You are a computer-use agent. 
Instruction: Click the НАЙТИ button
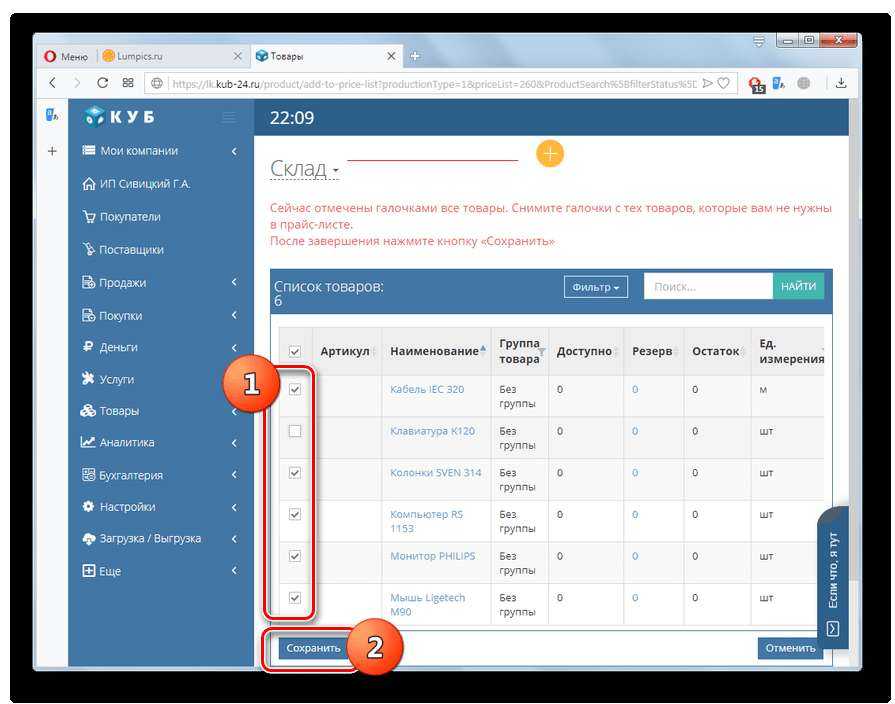click(798, 286)
